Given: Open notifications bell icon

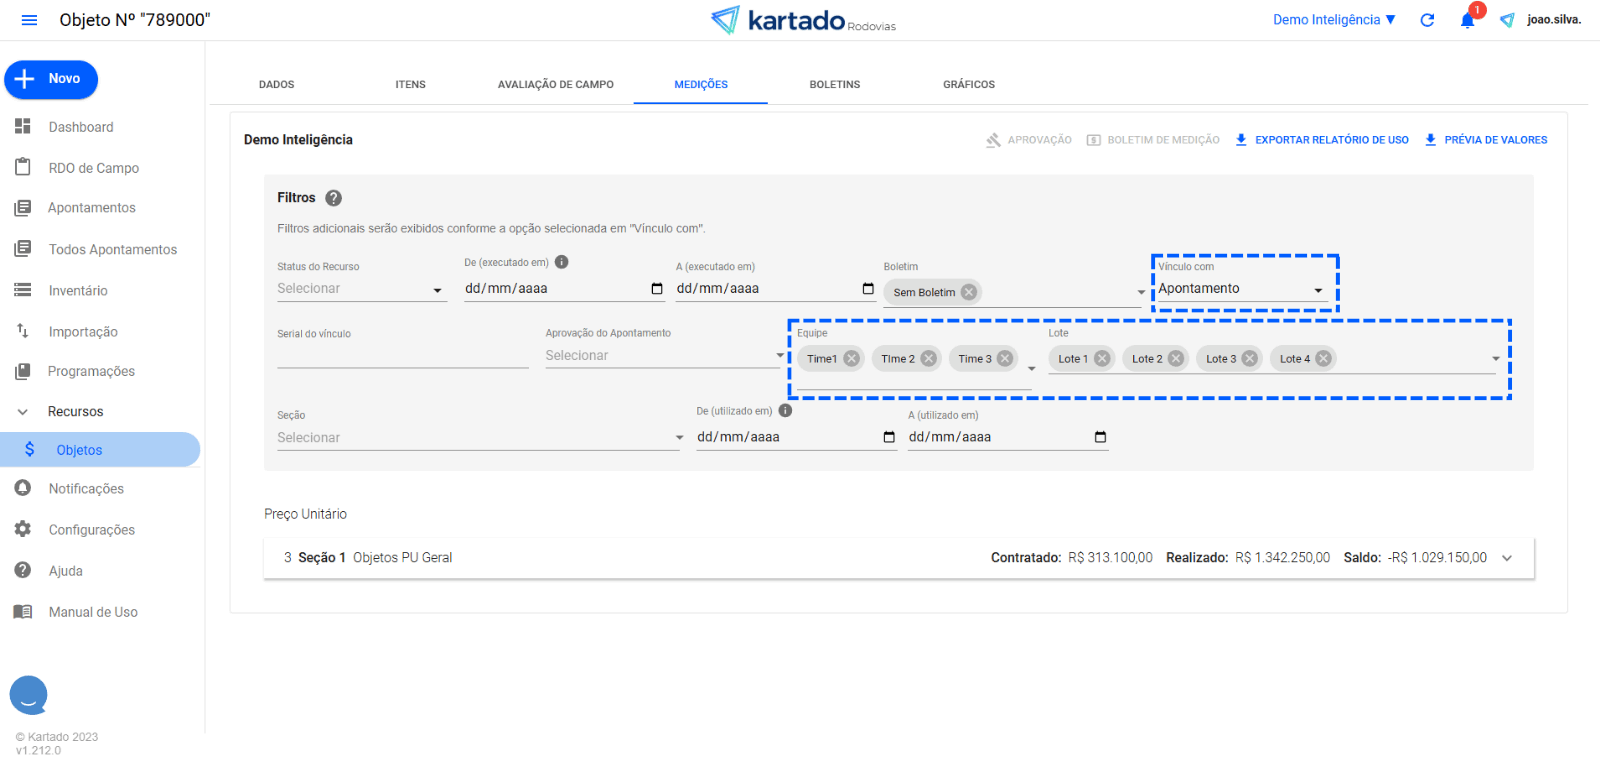Looking at the screenshot, I should (1467, 20).
